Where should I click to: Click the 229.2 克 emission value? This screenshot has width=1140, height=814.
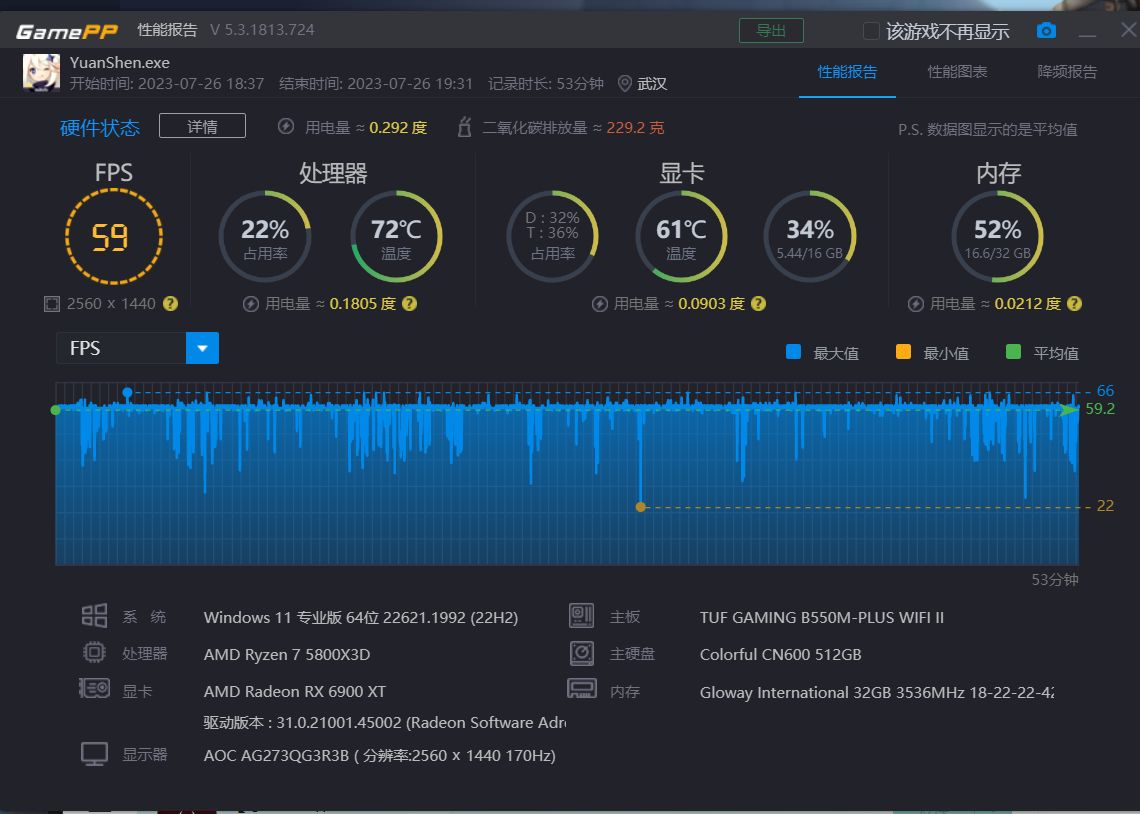[x=635, y=128]
